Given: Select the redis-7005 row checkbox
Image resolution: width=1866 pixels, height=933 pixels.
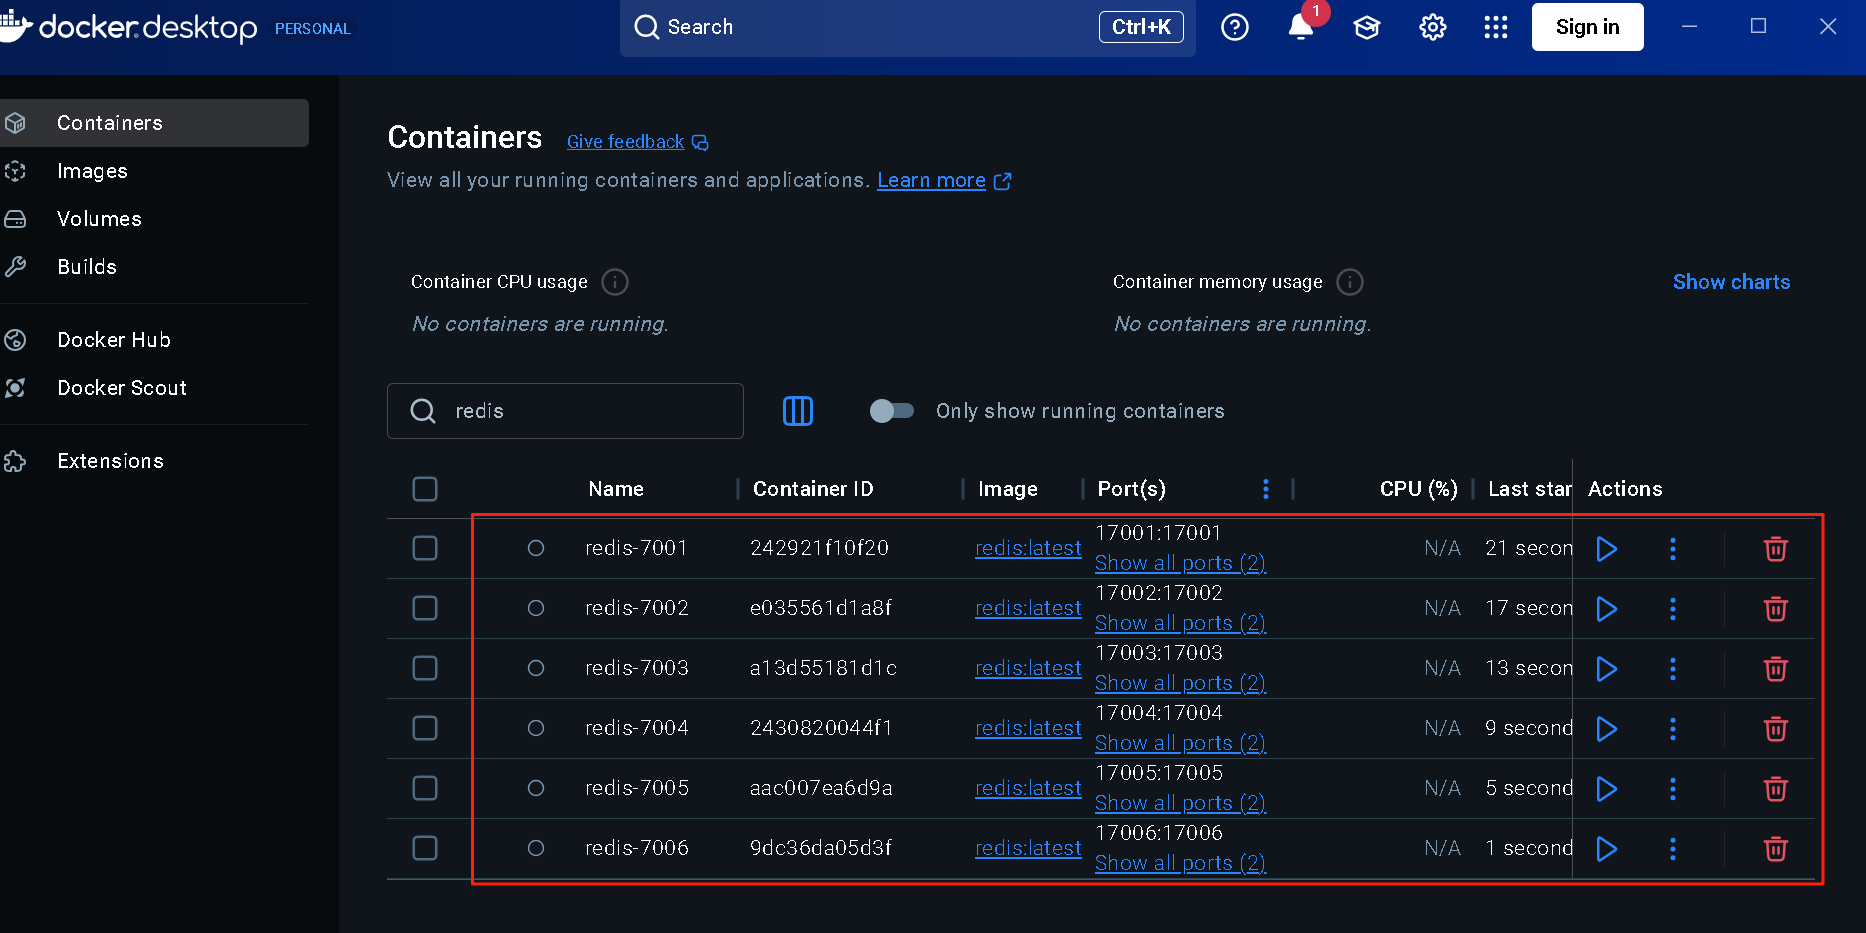Looking at the screenshot, I should 425,788.
